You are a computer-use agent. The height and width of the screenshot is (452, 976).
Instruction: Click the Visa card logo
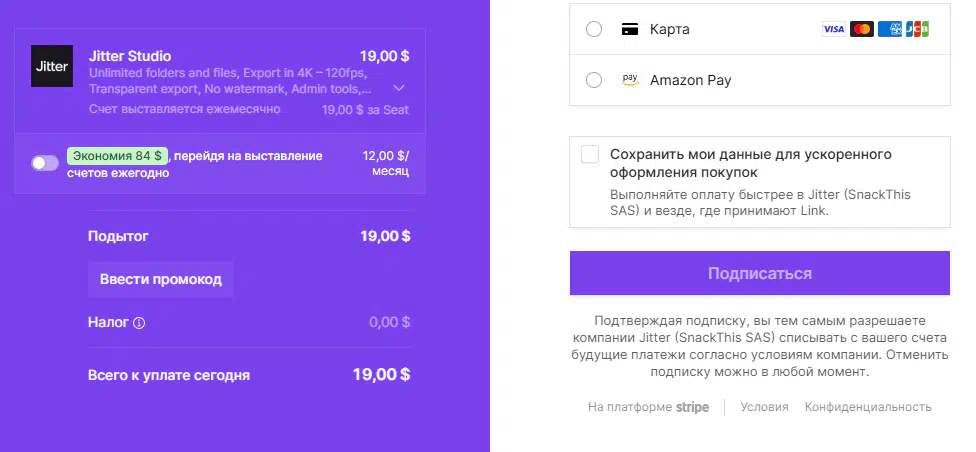click(833, 29)
